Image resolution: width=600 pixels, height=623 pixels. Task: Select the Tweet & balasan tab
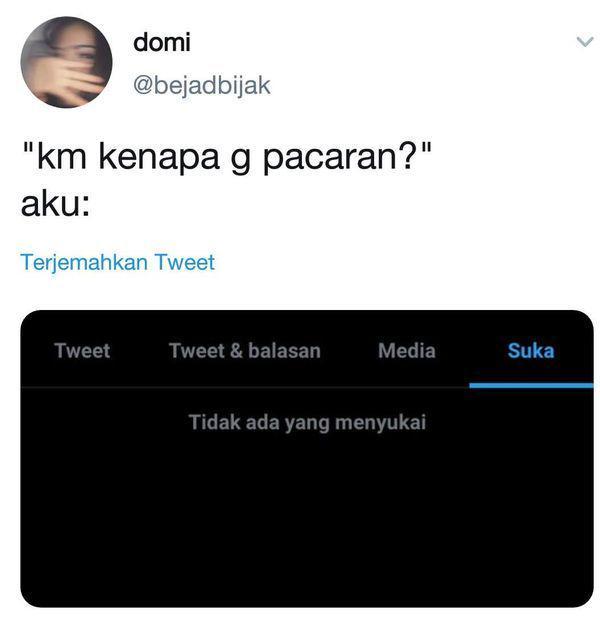[245, 351]
